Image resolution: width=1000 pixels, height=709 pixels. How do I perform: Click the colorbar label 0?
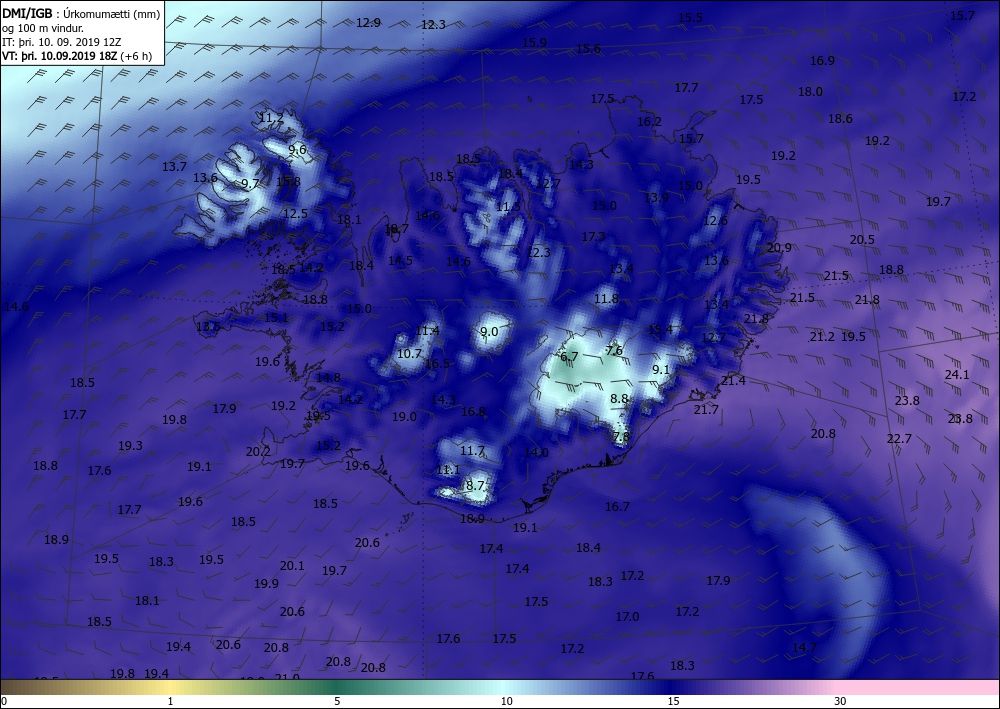point(4,701)
